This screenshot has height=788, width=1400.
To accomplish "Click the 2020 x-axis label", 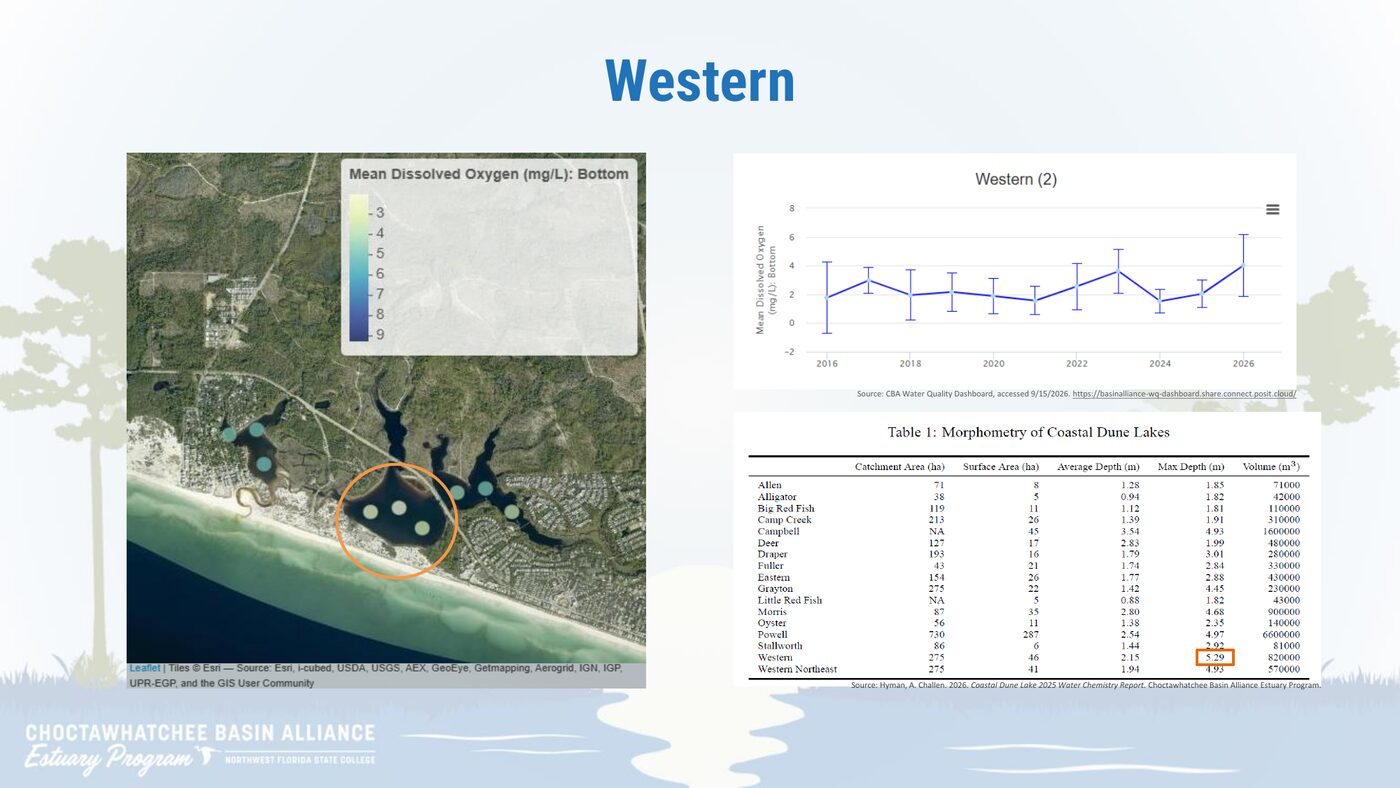I will pyautogui.click(x=993, y=363).
